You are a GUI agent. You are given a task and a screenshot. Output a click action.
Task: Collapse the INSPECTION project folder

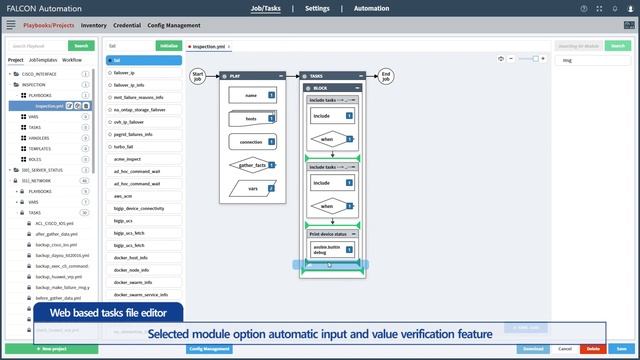click(10, 85)
